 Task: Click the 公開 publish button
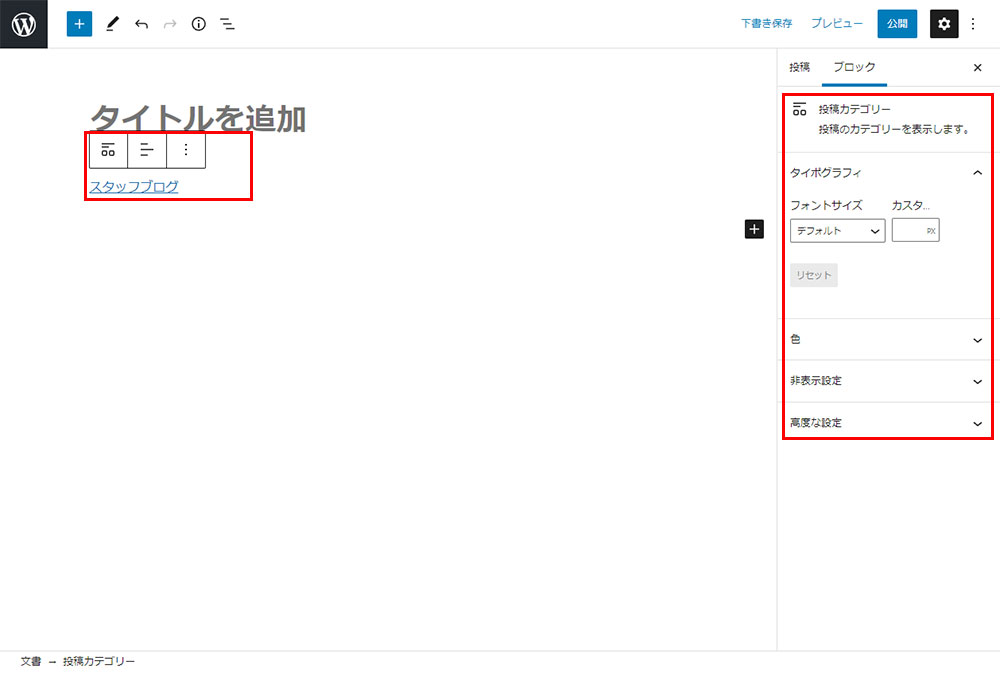[x=897, y=24]
